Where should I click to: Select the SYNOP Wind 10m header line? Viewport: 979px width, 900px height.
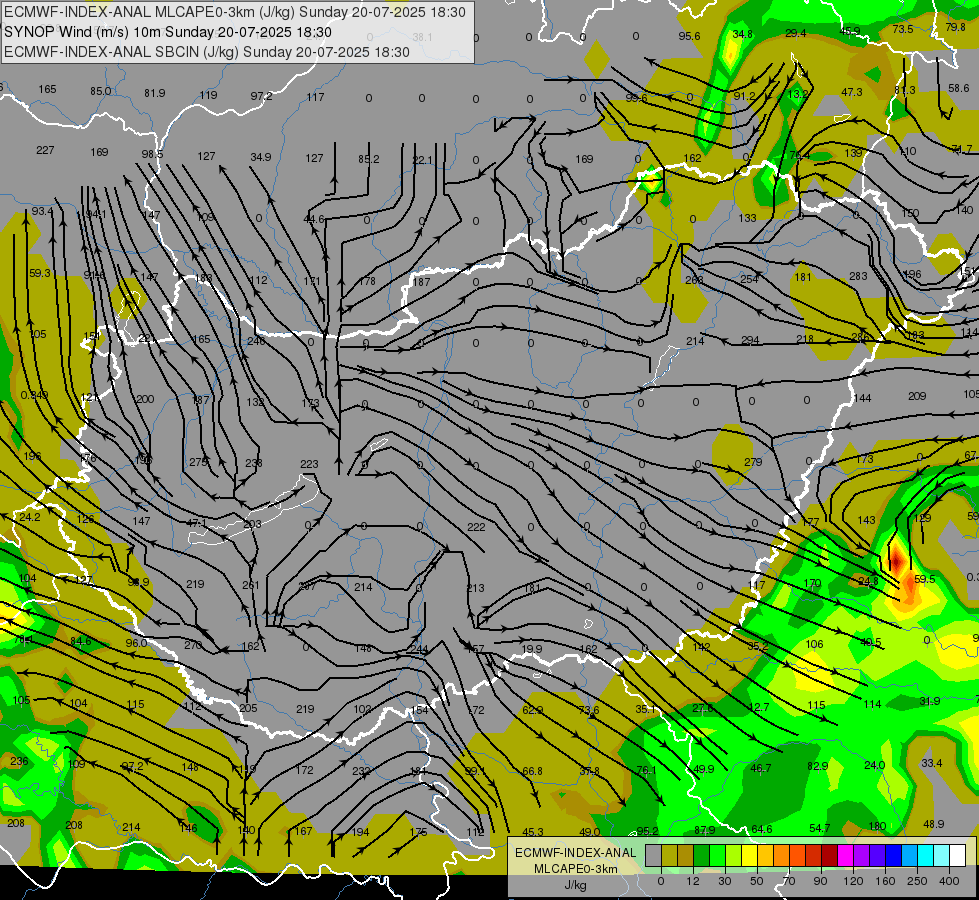(168, 32)
